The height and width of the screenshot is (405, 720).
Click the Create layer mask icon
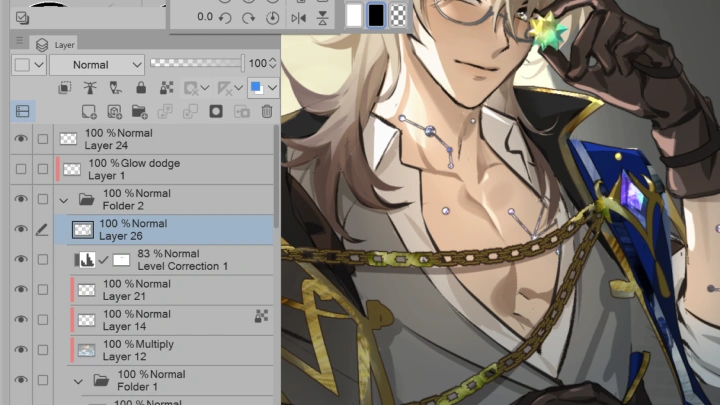215,111
